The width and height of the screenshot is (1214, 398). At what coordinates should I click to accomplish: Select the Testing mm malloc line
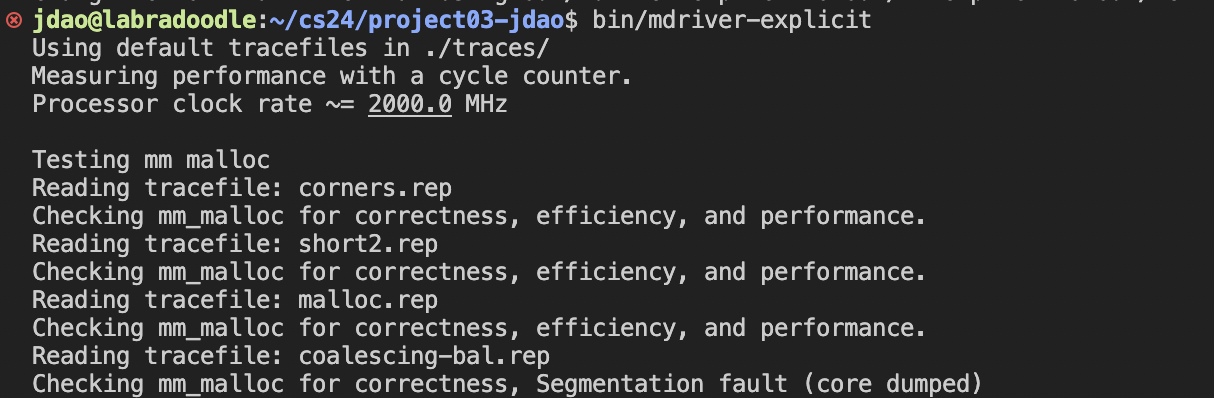(x=151, y=160)
